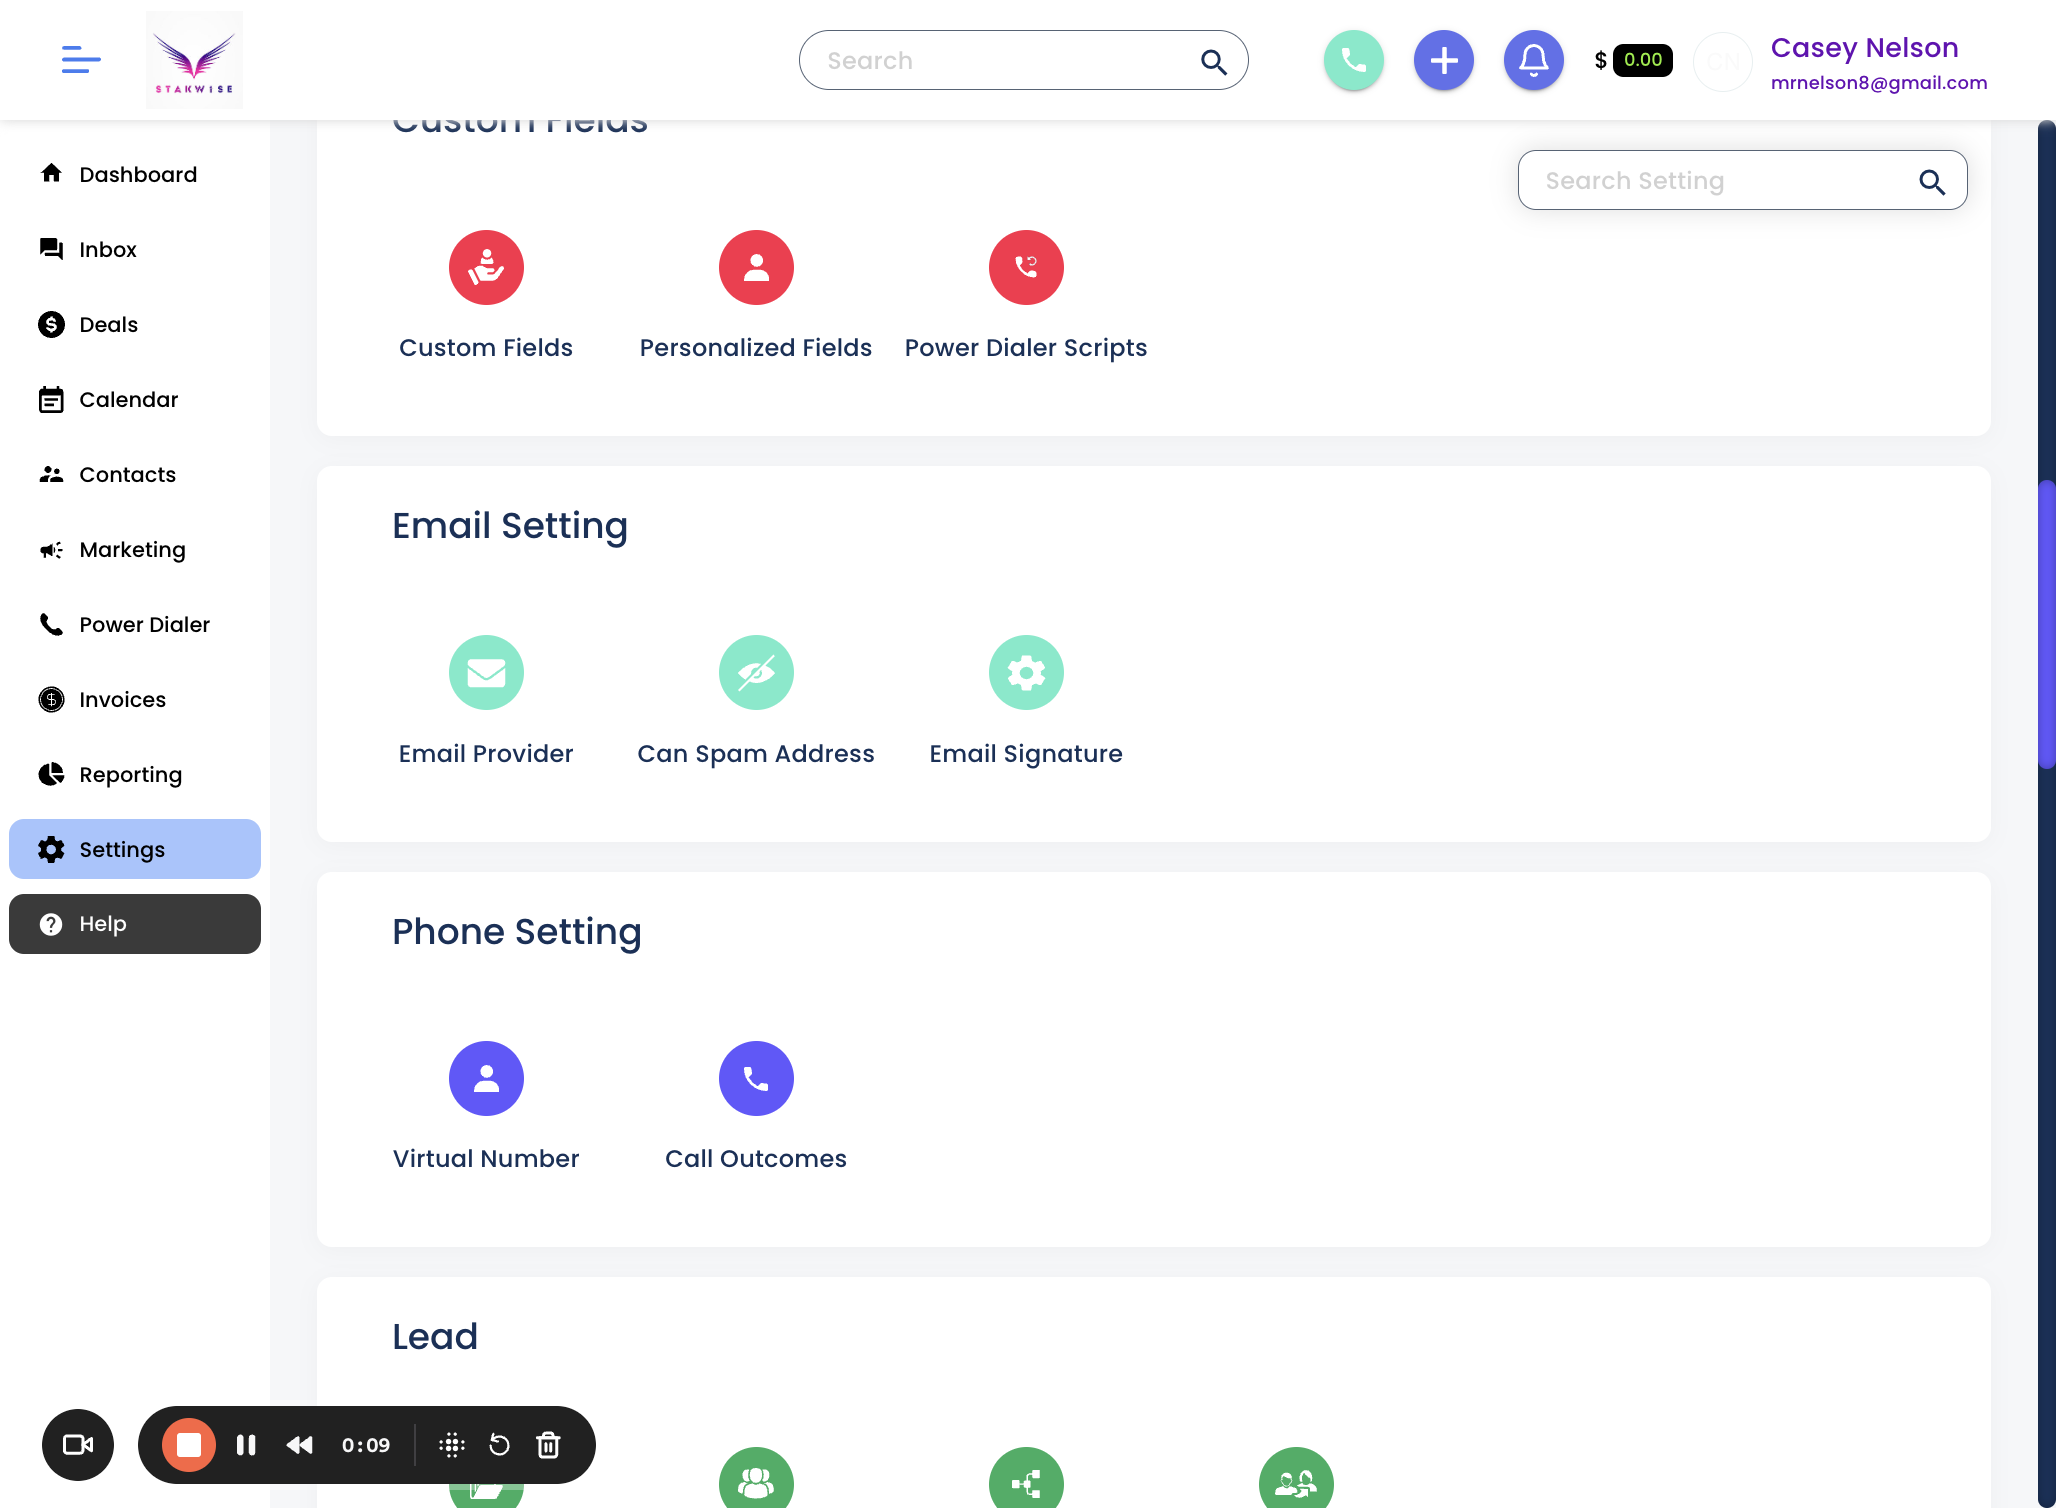The height and width of the screenshot is (1508, 2056).
Task: Open Marketing in sidebar
Action: click(135, 549)
